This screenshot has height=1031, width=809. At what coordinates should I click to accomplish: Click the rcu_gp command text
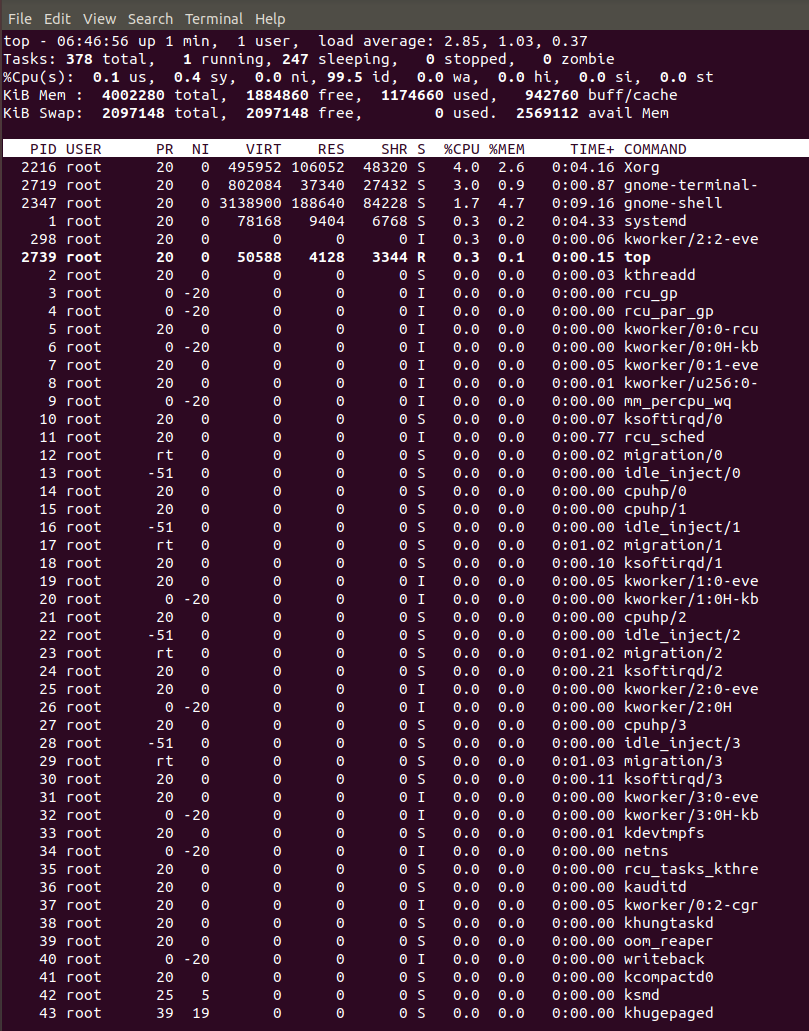point(650,293)
